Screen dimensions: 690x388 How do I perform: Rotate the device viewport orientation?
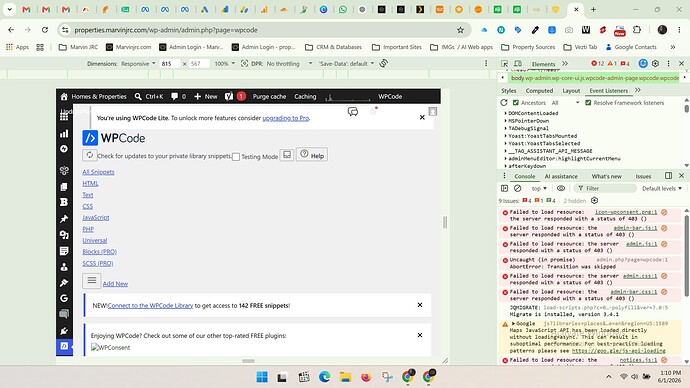pyautogui.click(x=384, y=63)
